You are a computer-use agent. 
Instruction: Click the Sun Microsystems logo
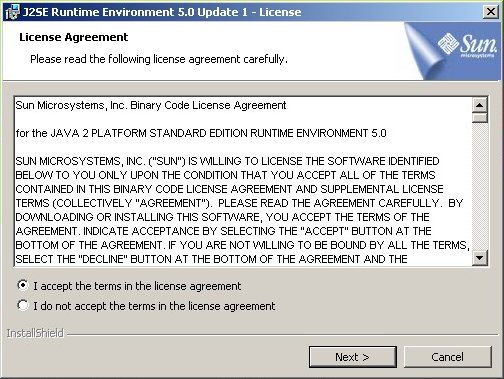467,46
